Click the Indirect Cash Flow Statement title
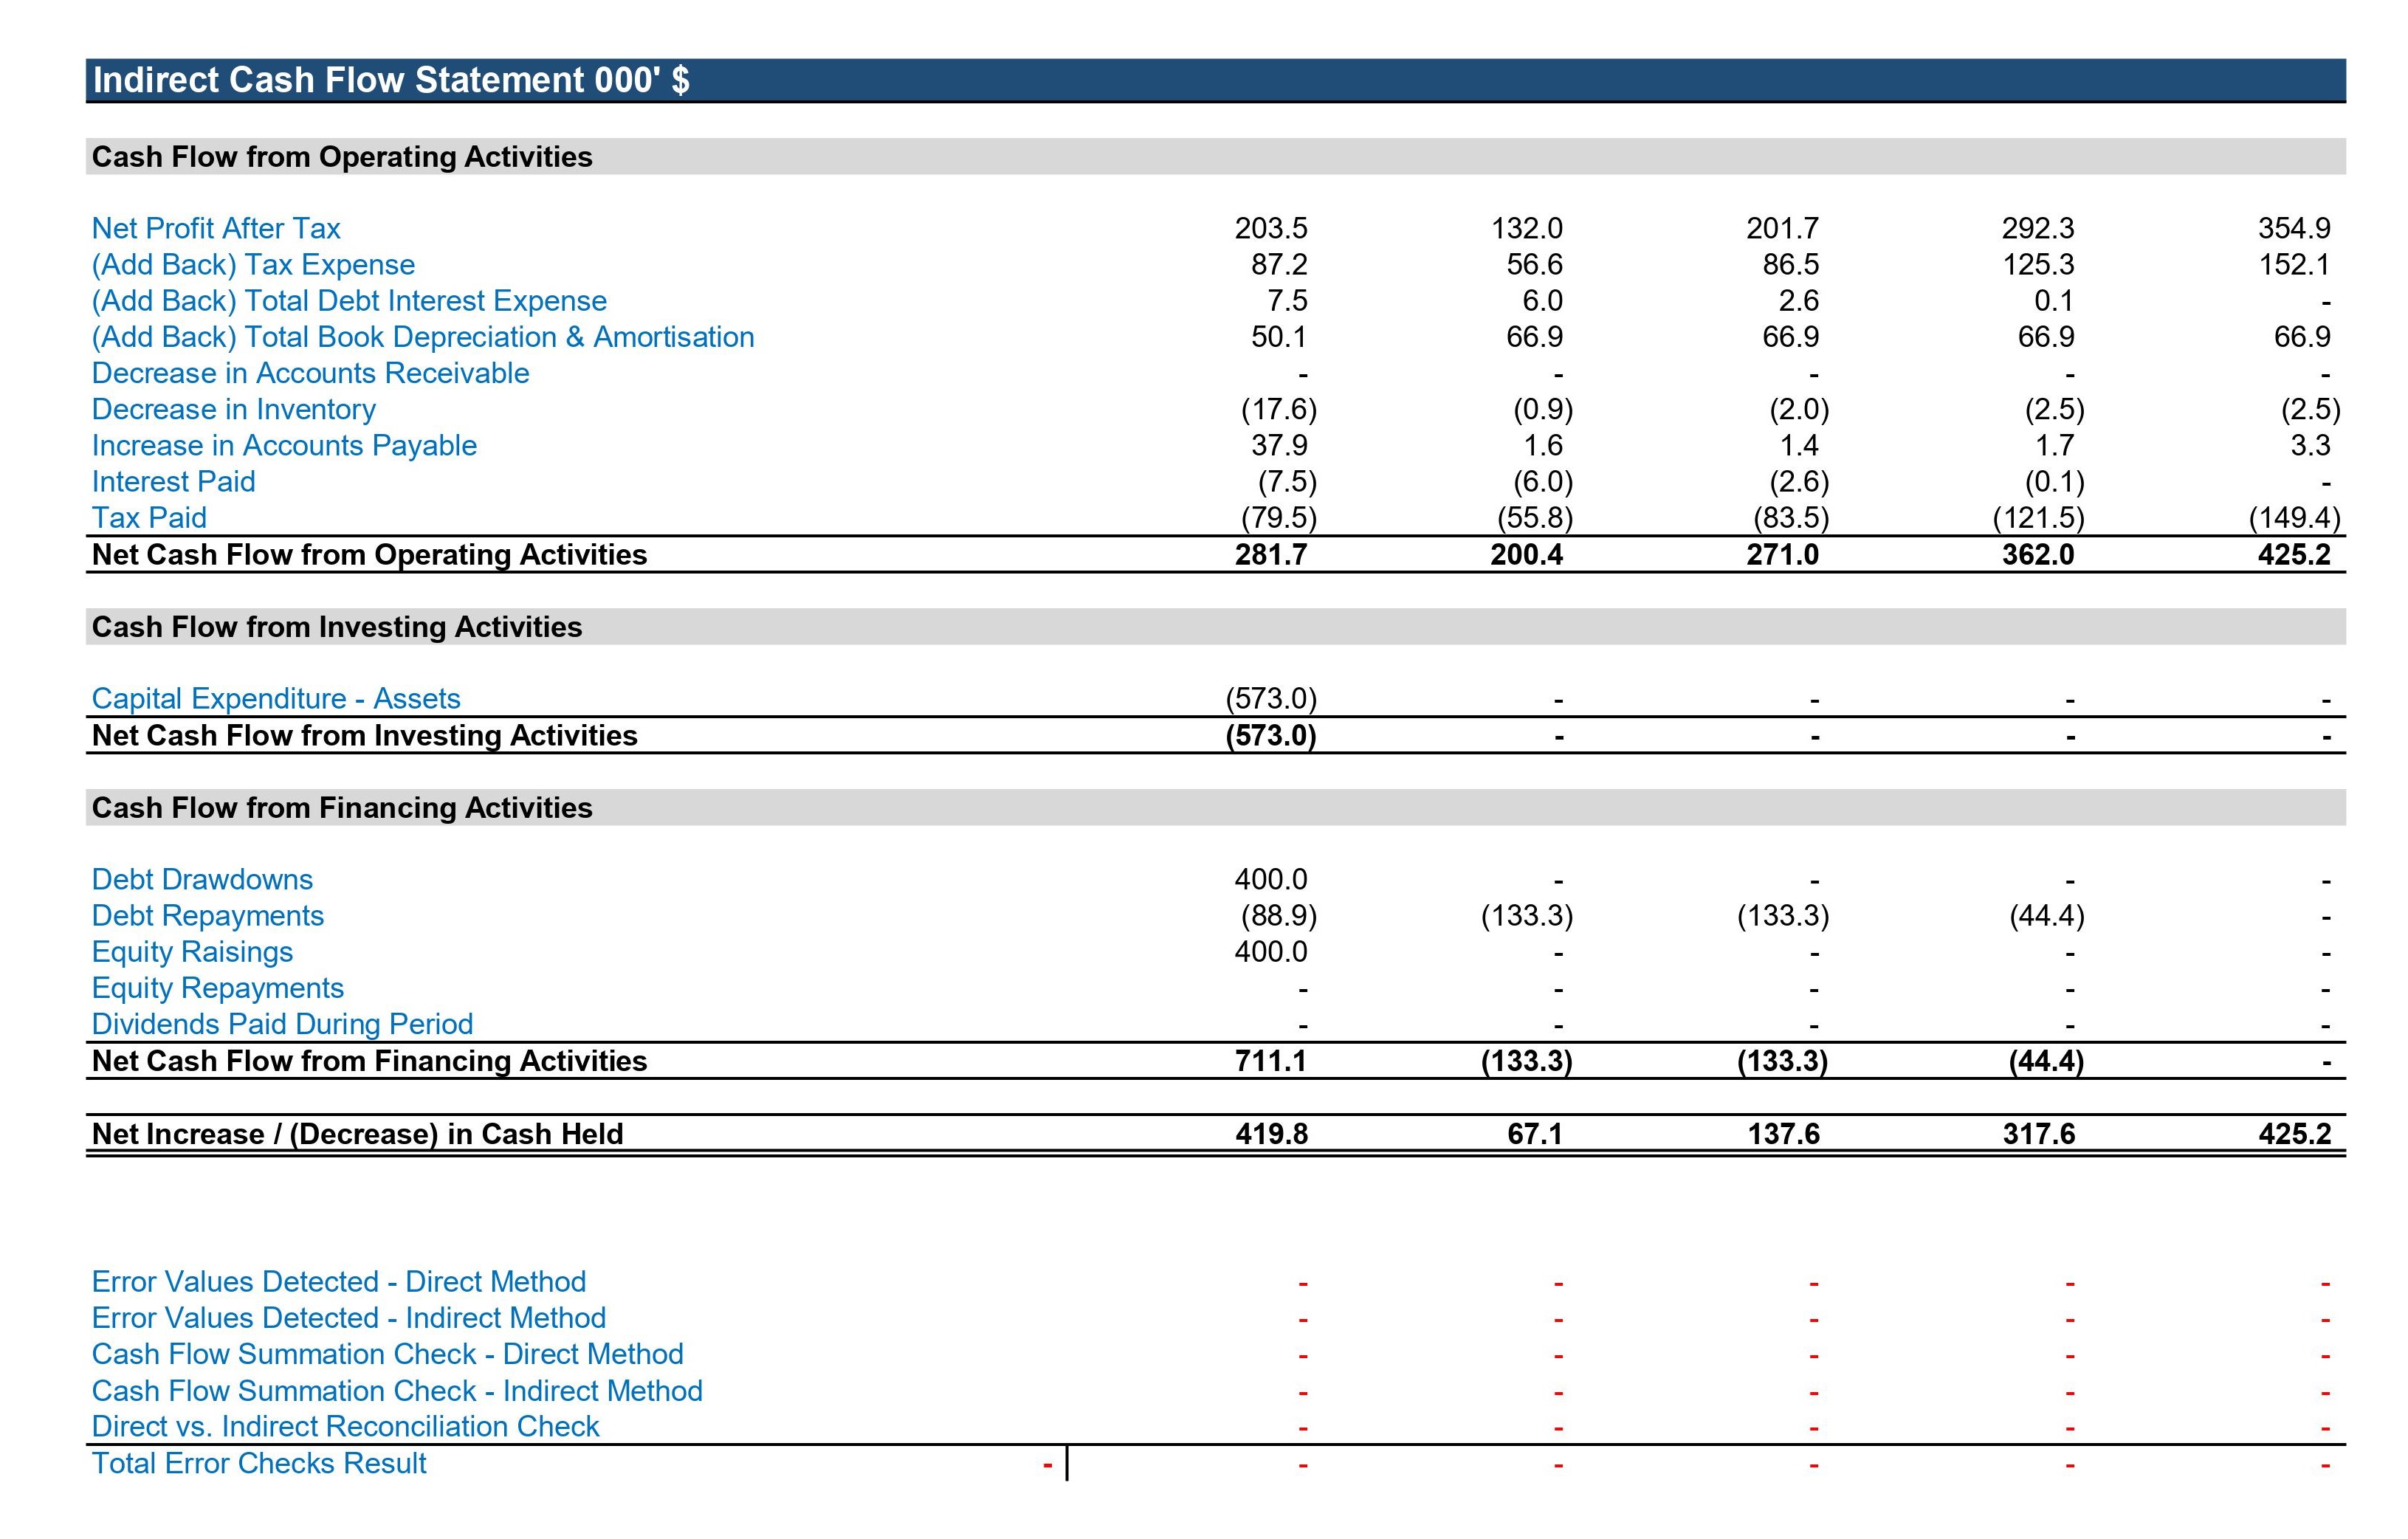Screen dimensions: 2408x1539 point(391,80)
